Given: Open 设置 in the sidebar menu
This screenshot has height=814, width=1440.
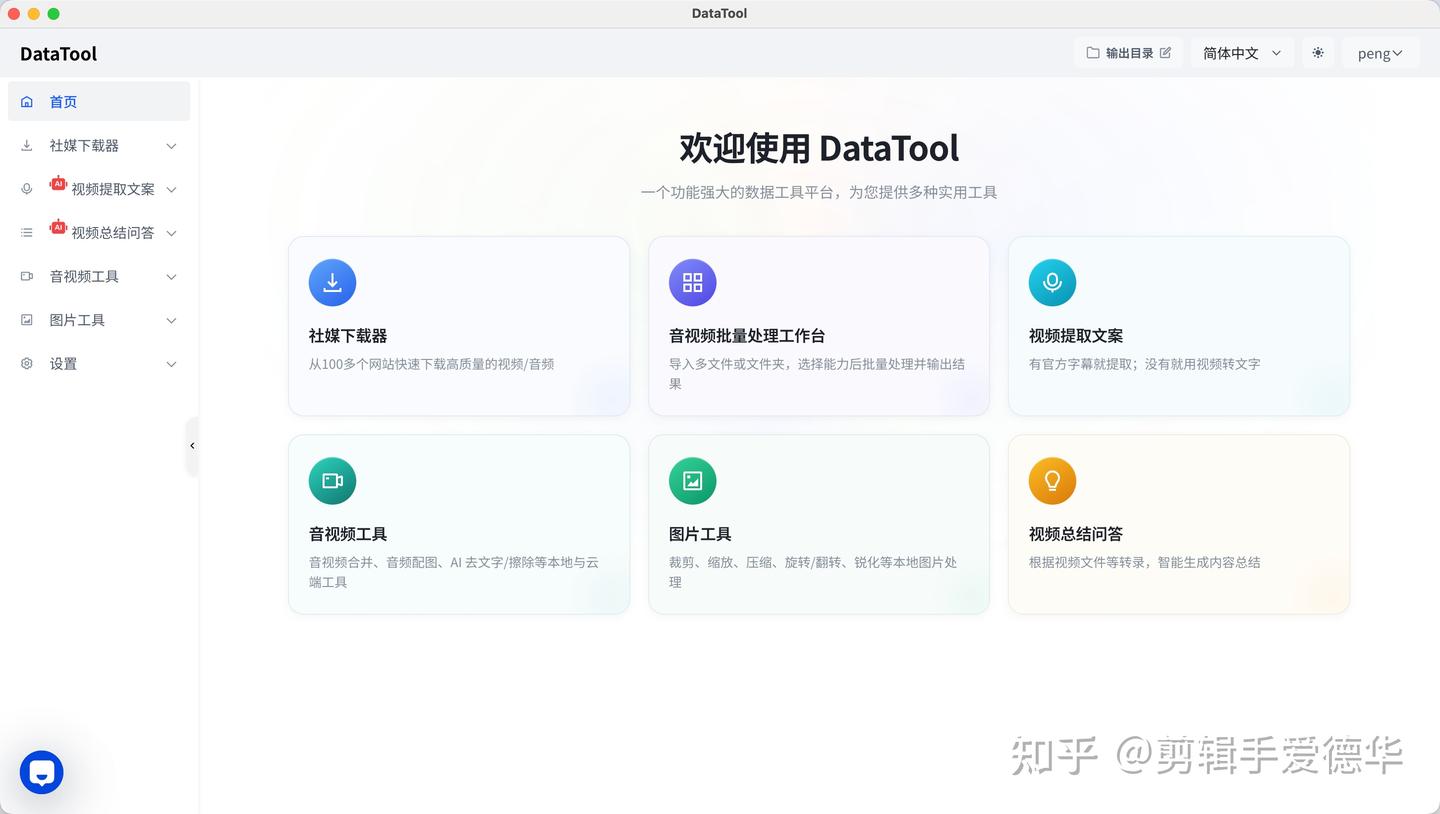Looking at the screenshot, I should click(x=99, y=364).
